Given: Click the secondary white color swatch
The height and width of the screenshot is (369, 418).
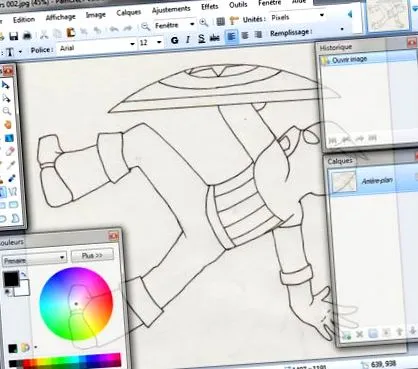Looking at the screenshot, I should point(23,289).
